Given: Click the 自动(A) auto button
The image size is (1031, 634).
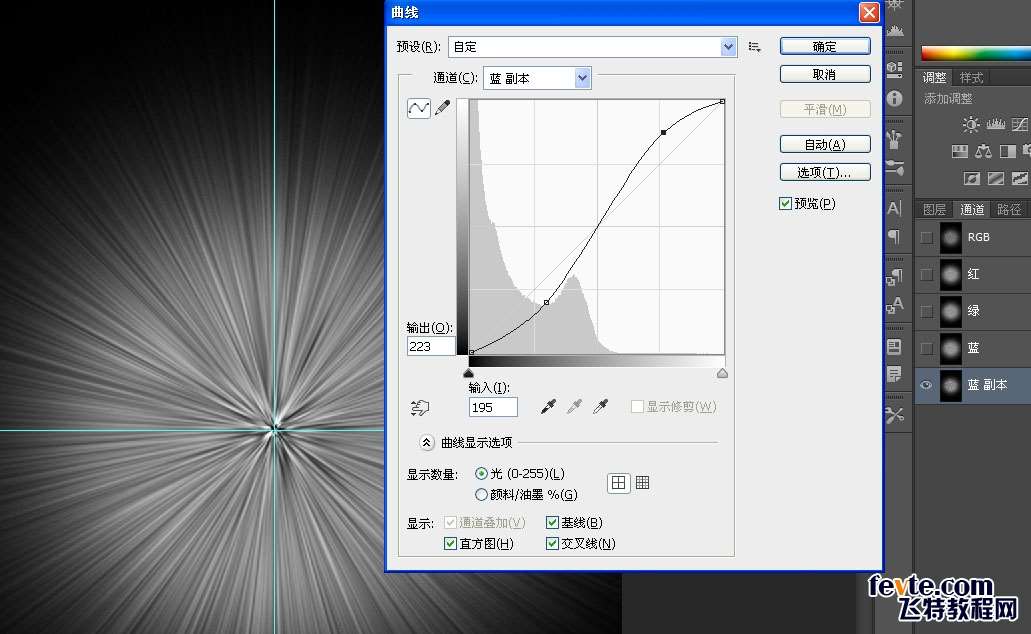Looking at the screenshot, I should (825, 144).
